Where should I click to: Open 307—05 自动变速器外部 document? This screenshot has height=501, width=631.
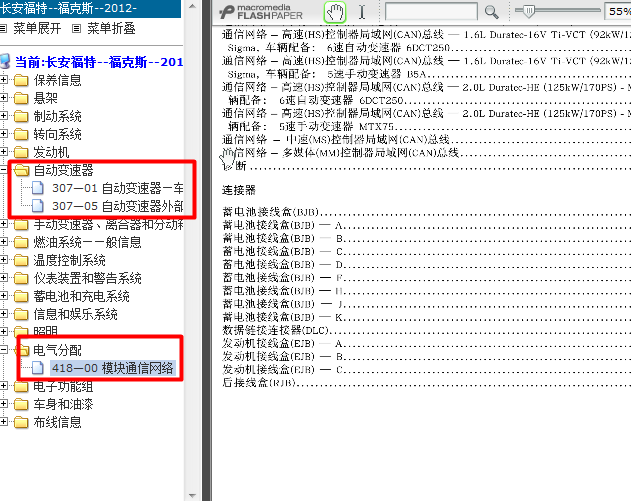(118, 206)
